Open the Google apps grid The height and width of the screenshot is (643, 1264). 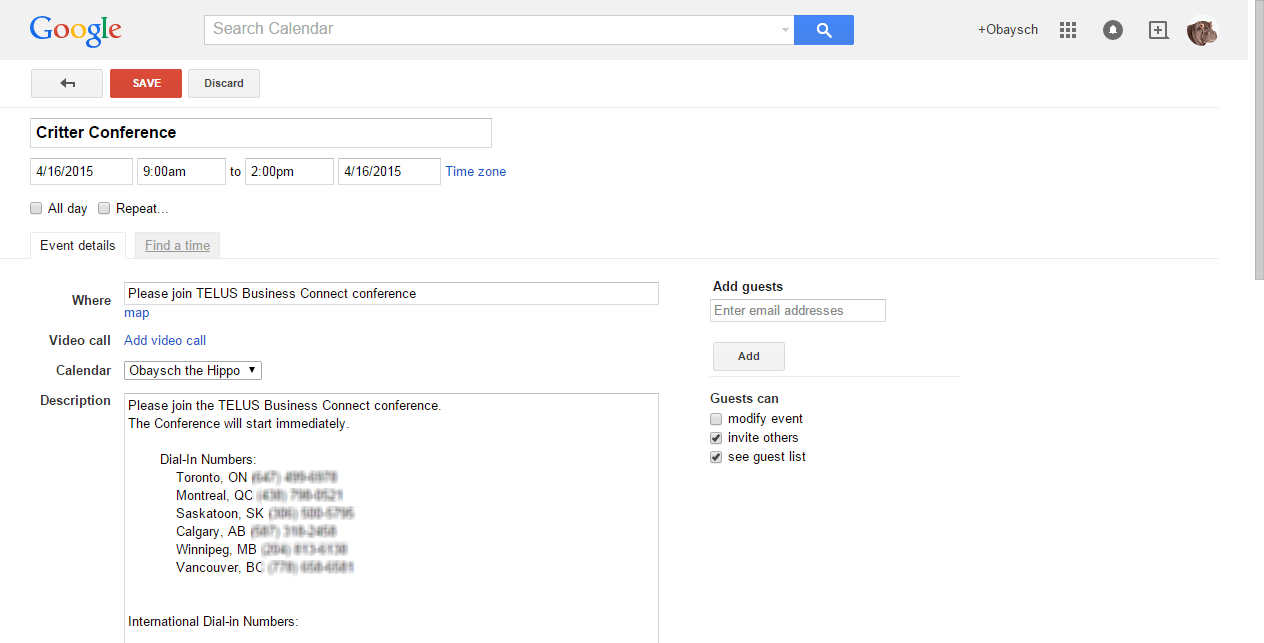[x=1067, y=30]
